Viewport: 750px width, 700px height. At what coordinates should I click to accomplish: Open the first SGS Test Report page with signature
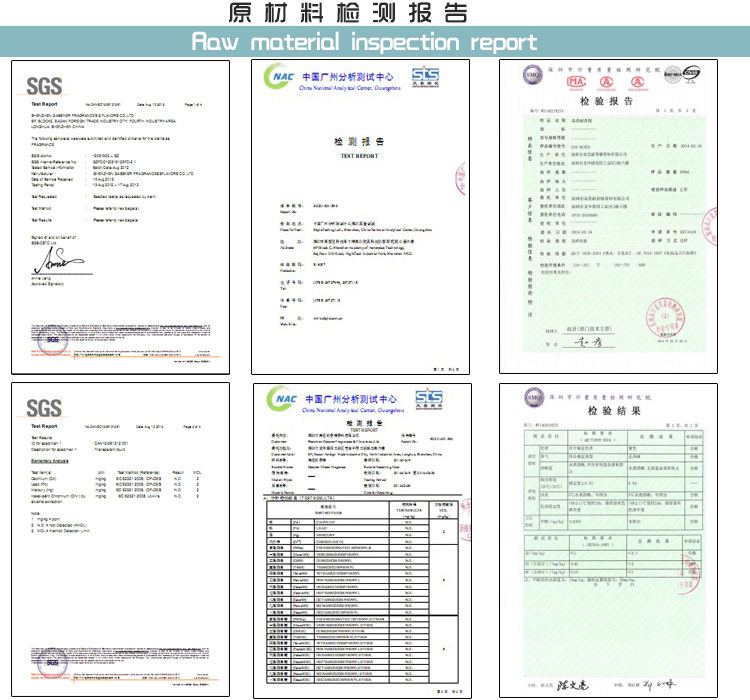(x=121, y=217)
